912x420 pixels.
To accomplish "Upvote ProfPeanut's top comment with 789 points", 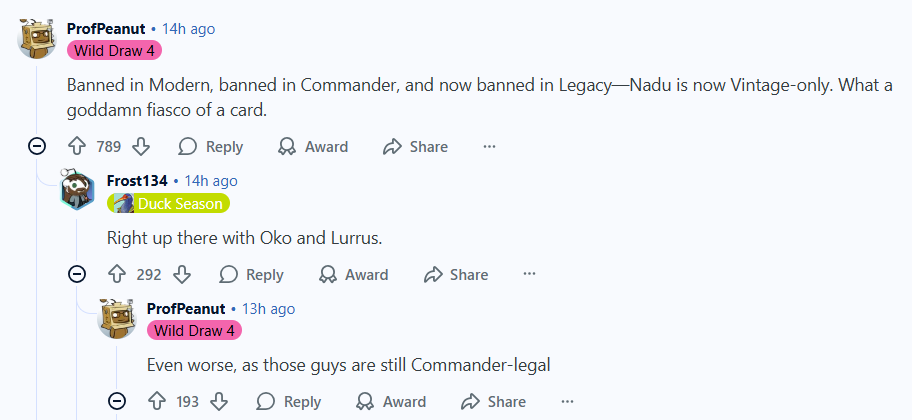I will (77, 147).
